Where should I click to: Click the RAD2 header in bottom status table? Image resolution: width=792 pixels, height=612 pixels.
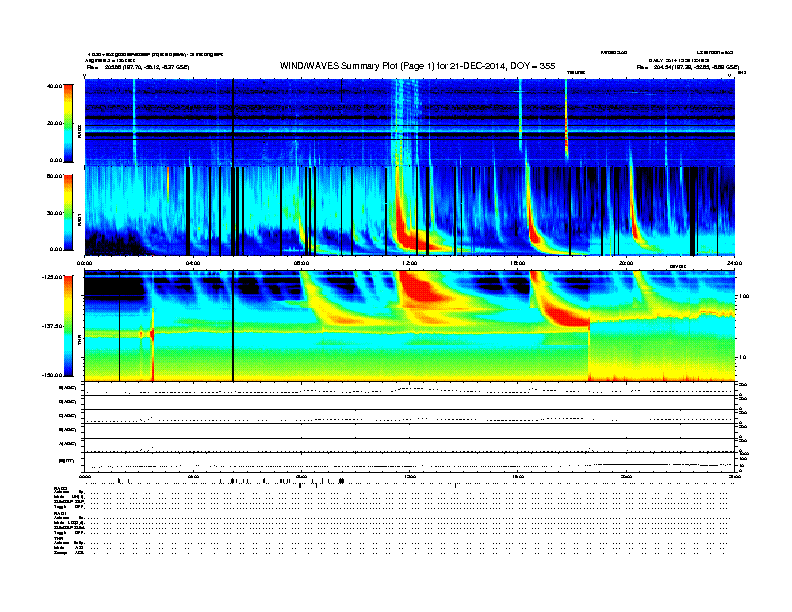60,488
